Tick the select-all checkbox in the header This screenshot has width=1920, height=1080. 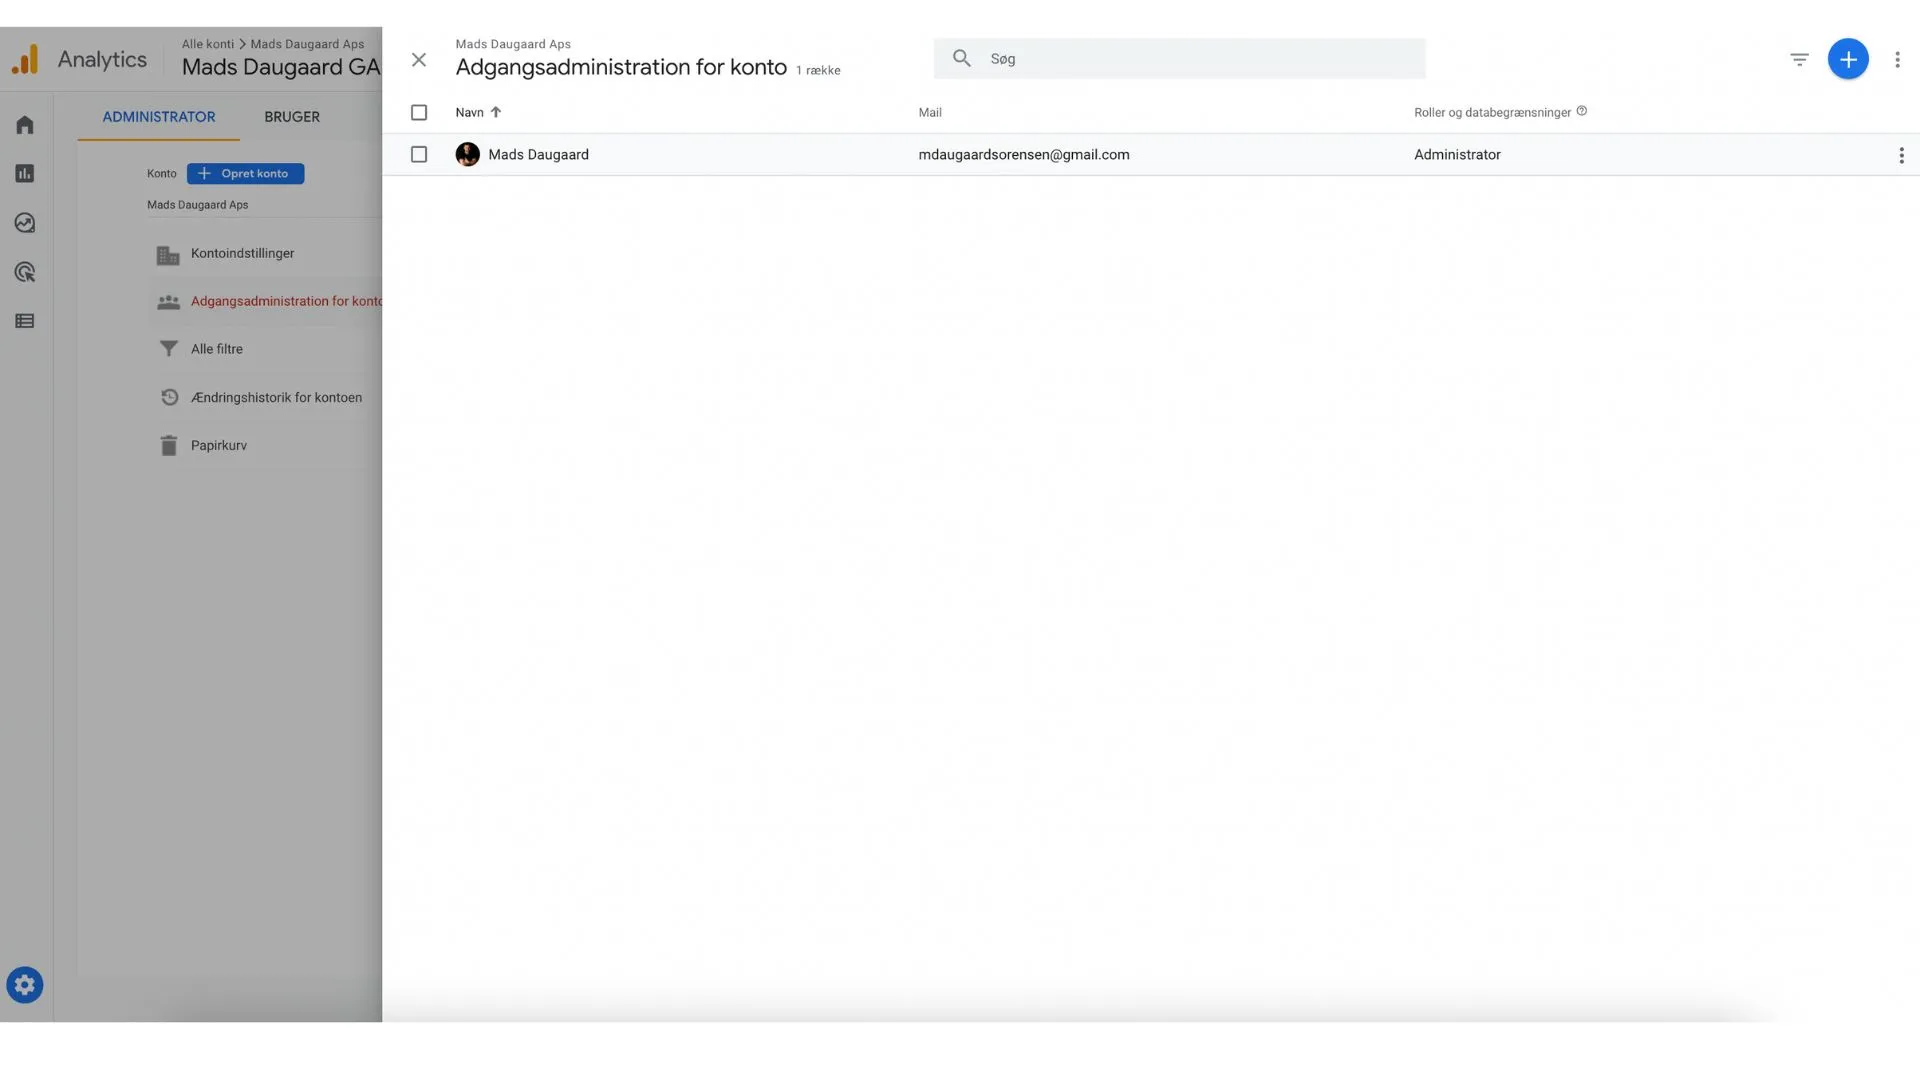[x=419, y=113]
